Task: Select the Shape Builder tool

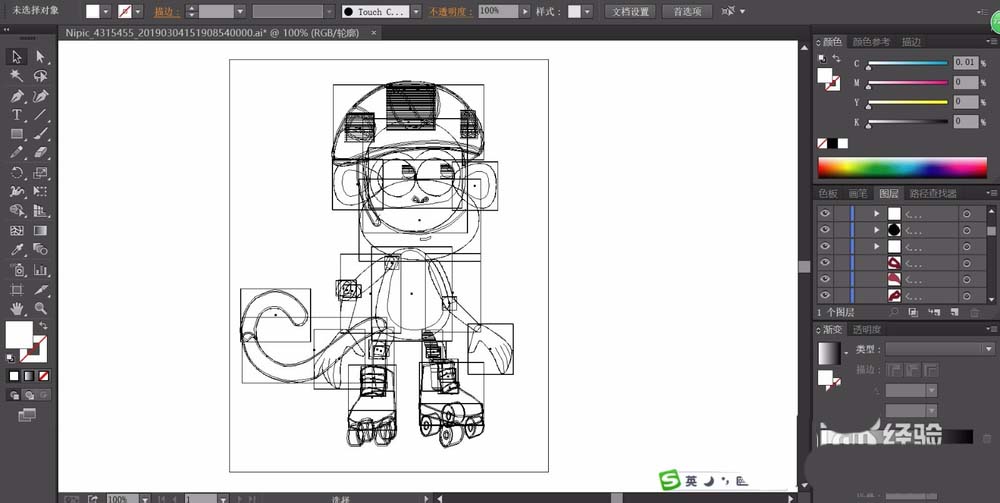Action: click(x=17, y=211)
